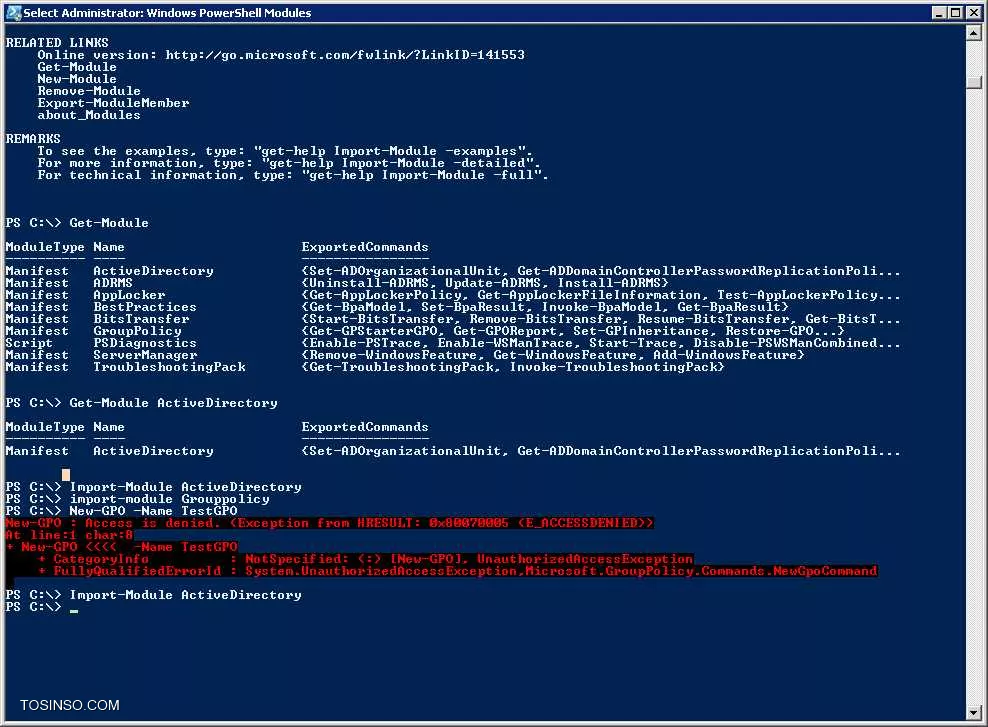Click the Script module type entry
Screen dimensions: 988x727
29,343
